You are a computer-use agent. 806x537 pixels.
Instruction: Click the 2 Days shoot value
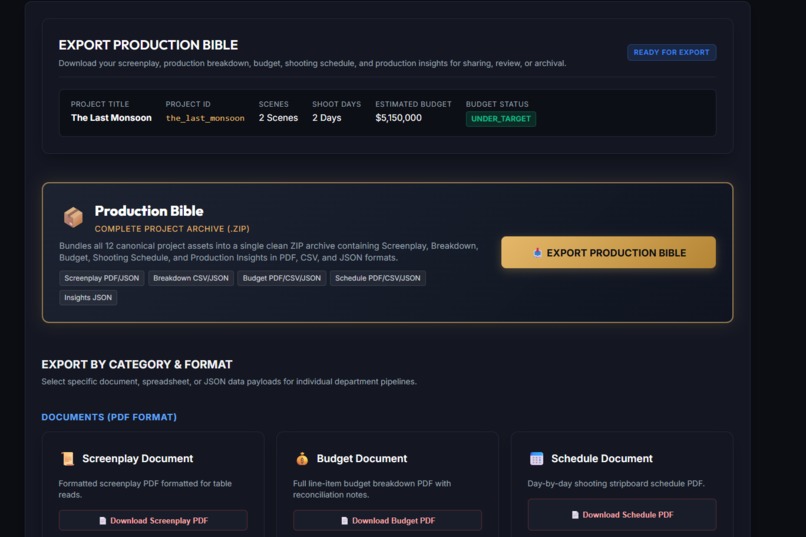coord(326,118)
